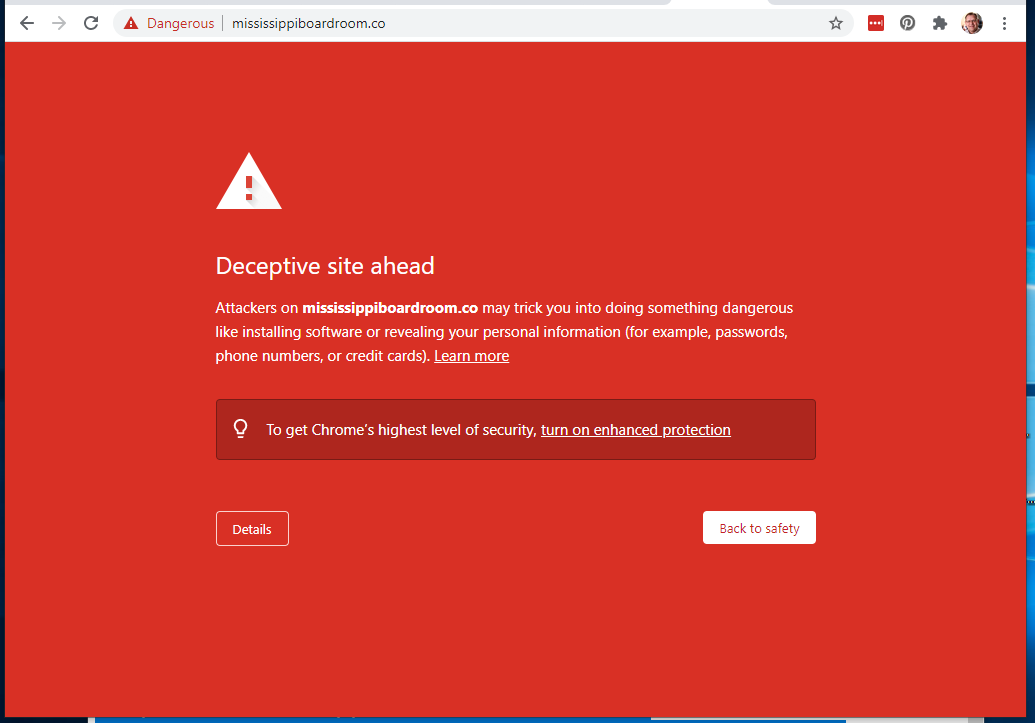Click the lightbulb tip icon
The width and height of the screenshot is (1035, 723).
pos(240,429)
